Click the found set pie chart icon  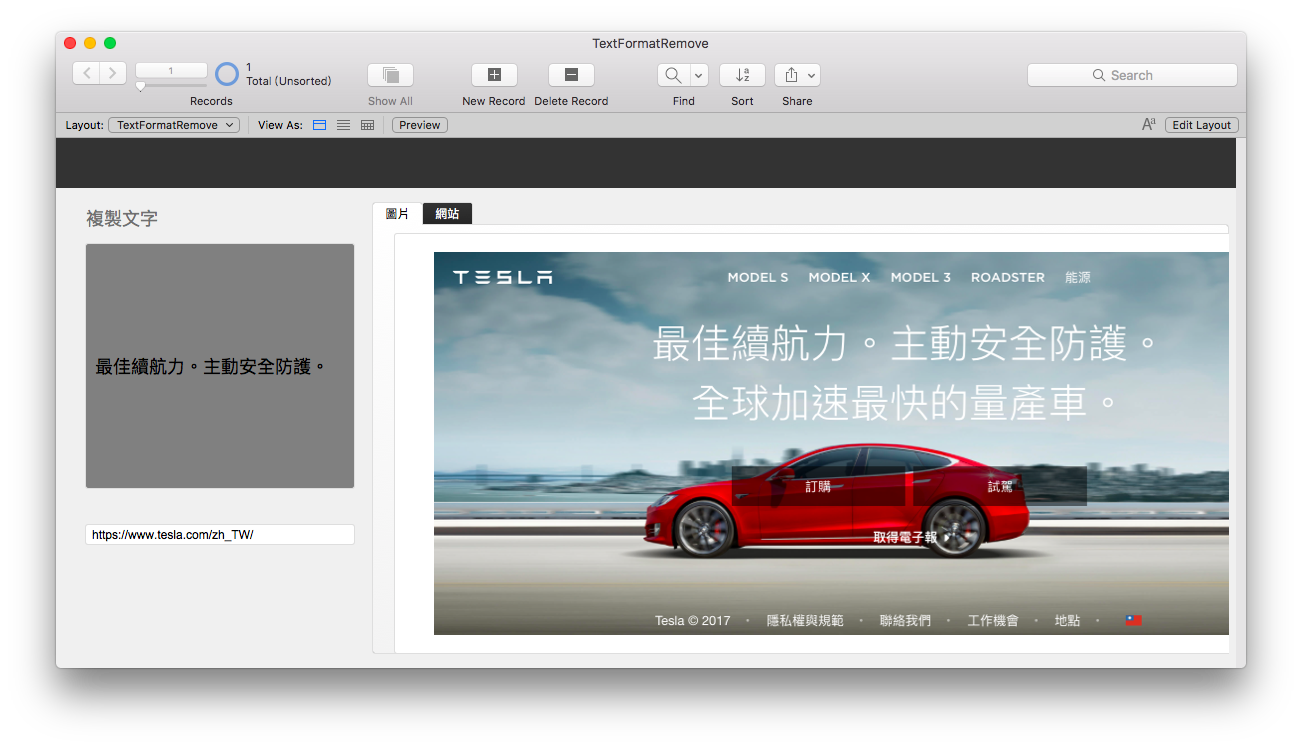point(227,74)
